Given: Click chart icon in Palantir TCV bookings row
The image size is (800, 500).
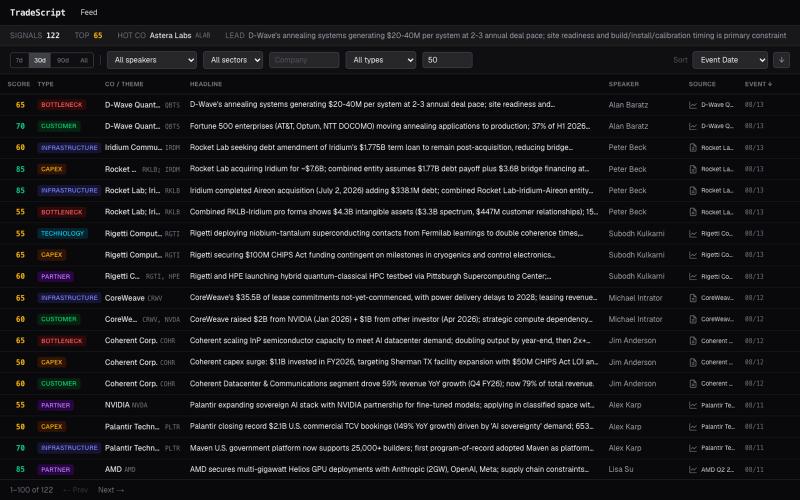Looking at the screenshot, I should [x=693, y=427].
